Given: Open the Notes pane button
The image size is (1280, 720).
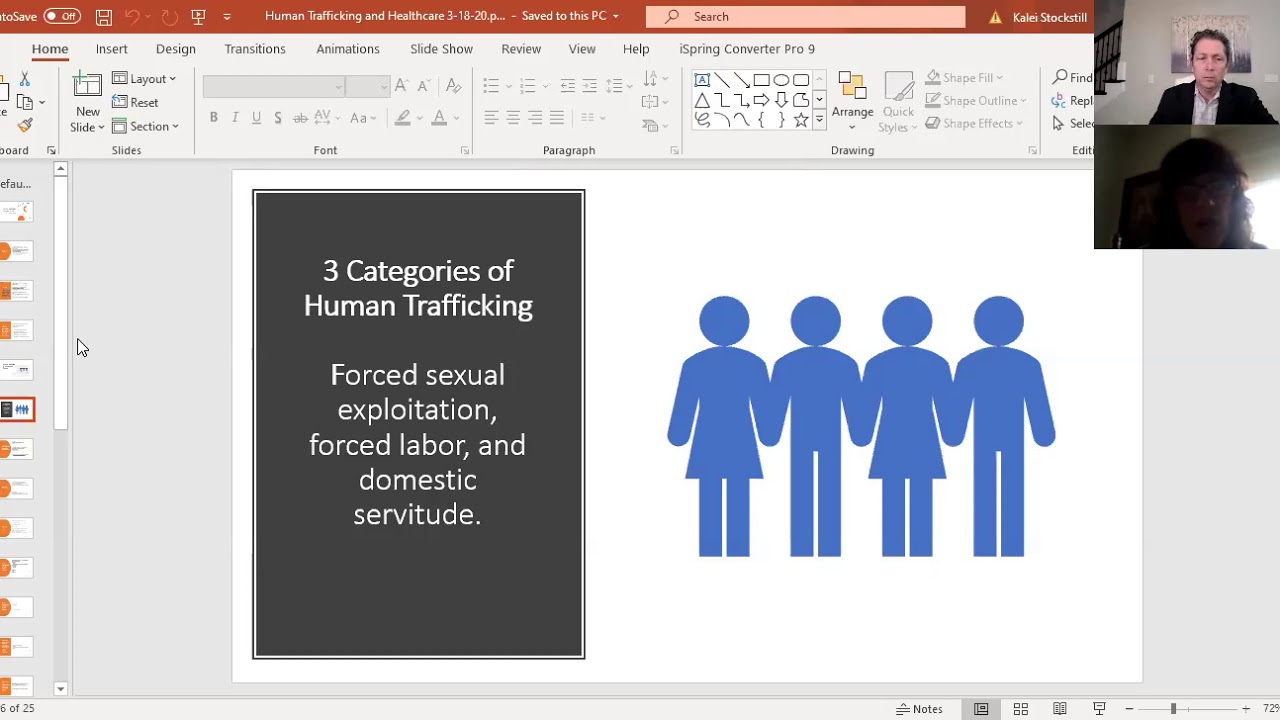Looking at the screenshot, I should (920, 709).
